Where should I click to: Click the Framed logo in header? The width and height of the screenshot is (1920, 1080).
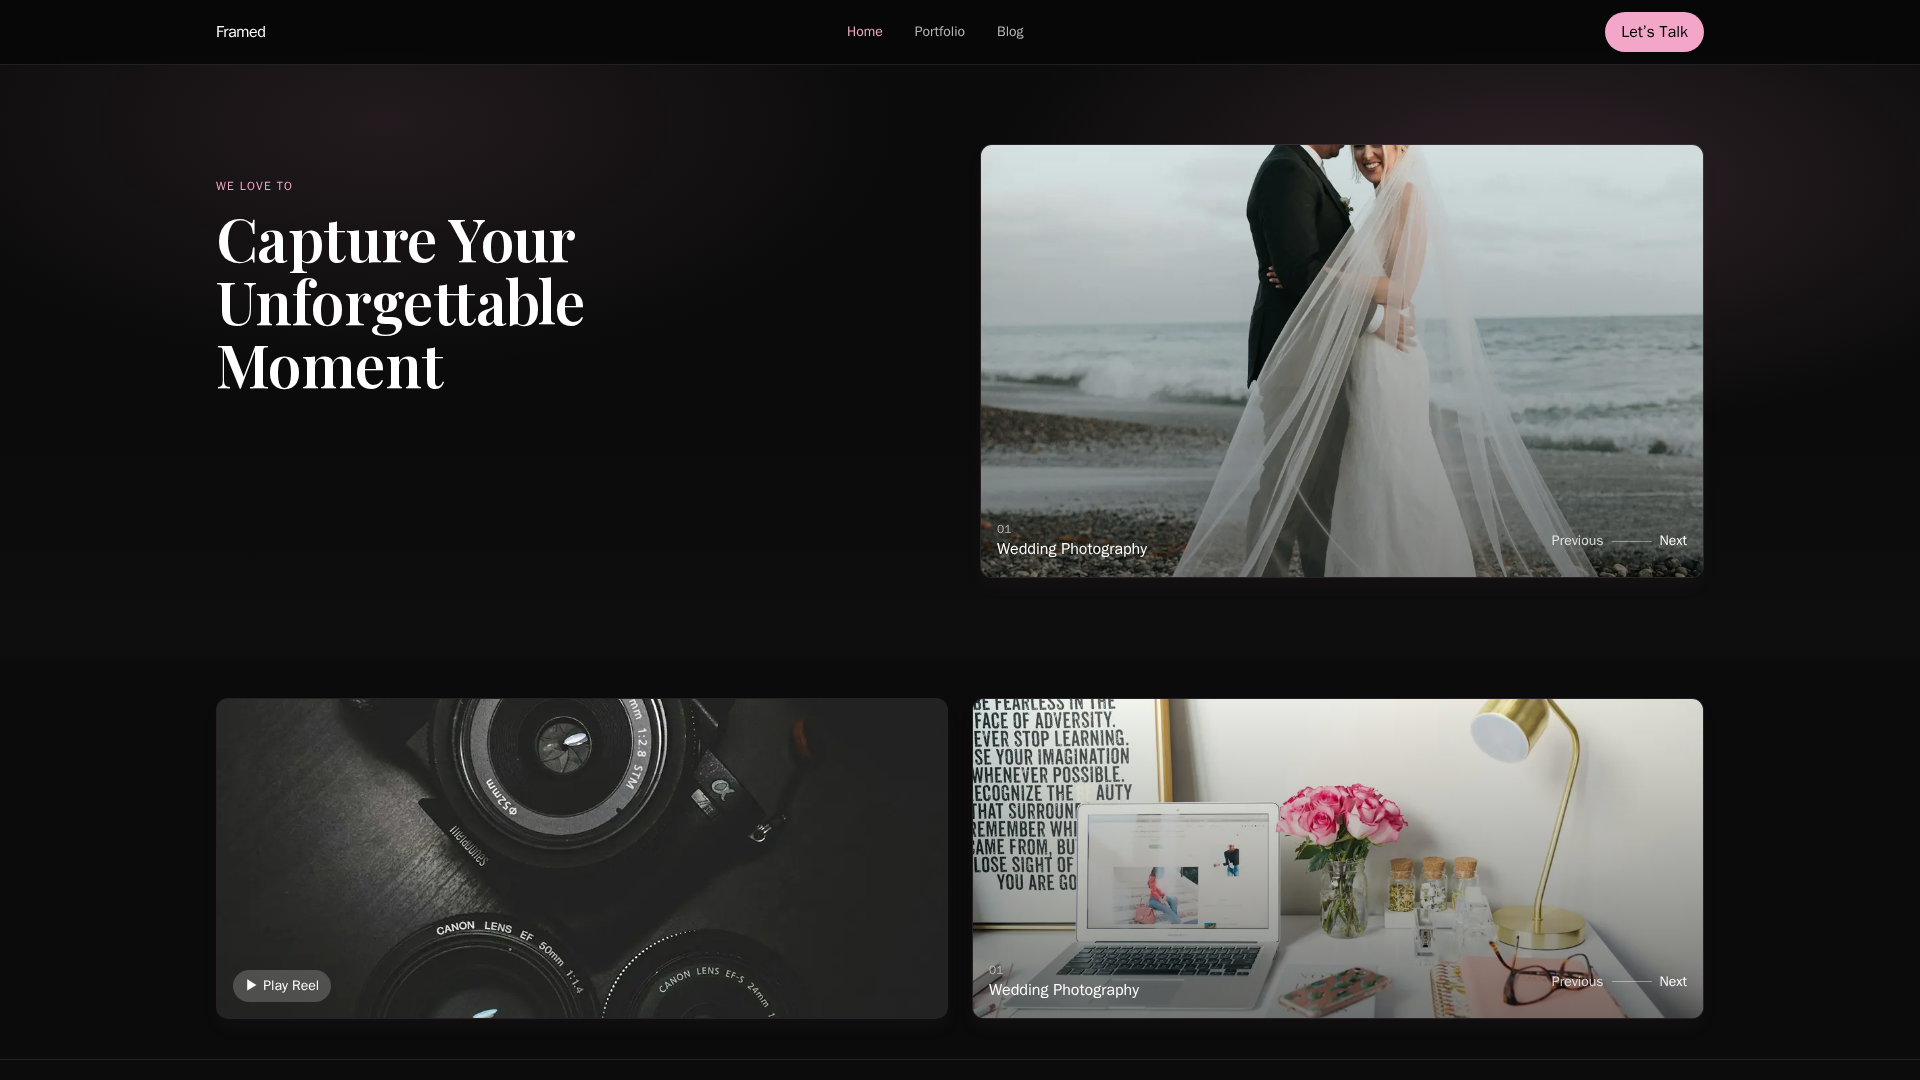[240, 32]
